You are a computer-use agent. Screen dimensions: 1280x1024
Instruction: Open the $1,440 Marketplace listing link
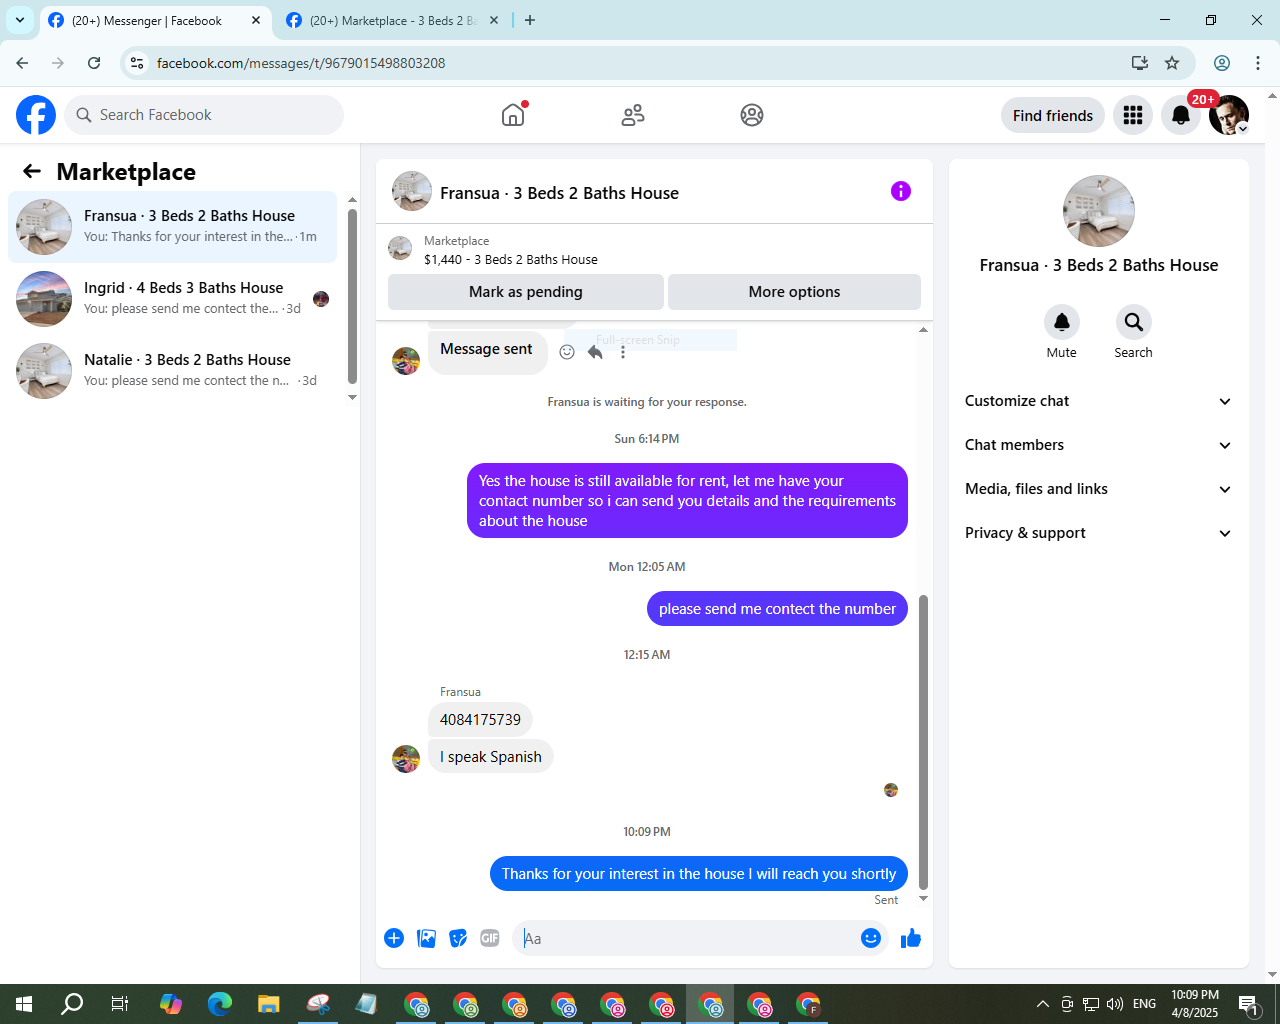pyautogui.click(x=511, y=259)
